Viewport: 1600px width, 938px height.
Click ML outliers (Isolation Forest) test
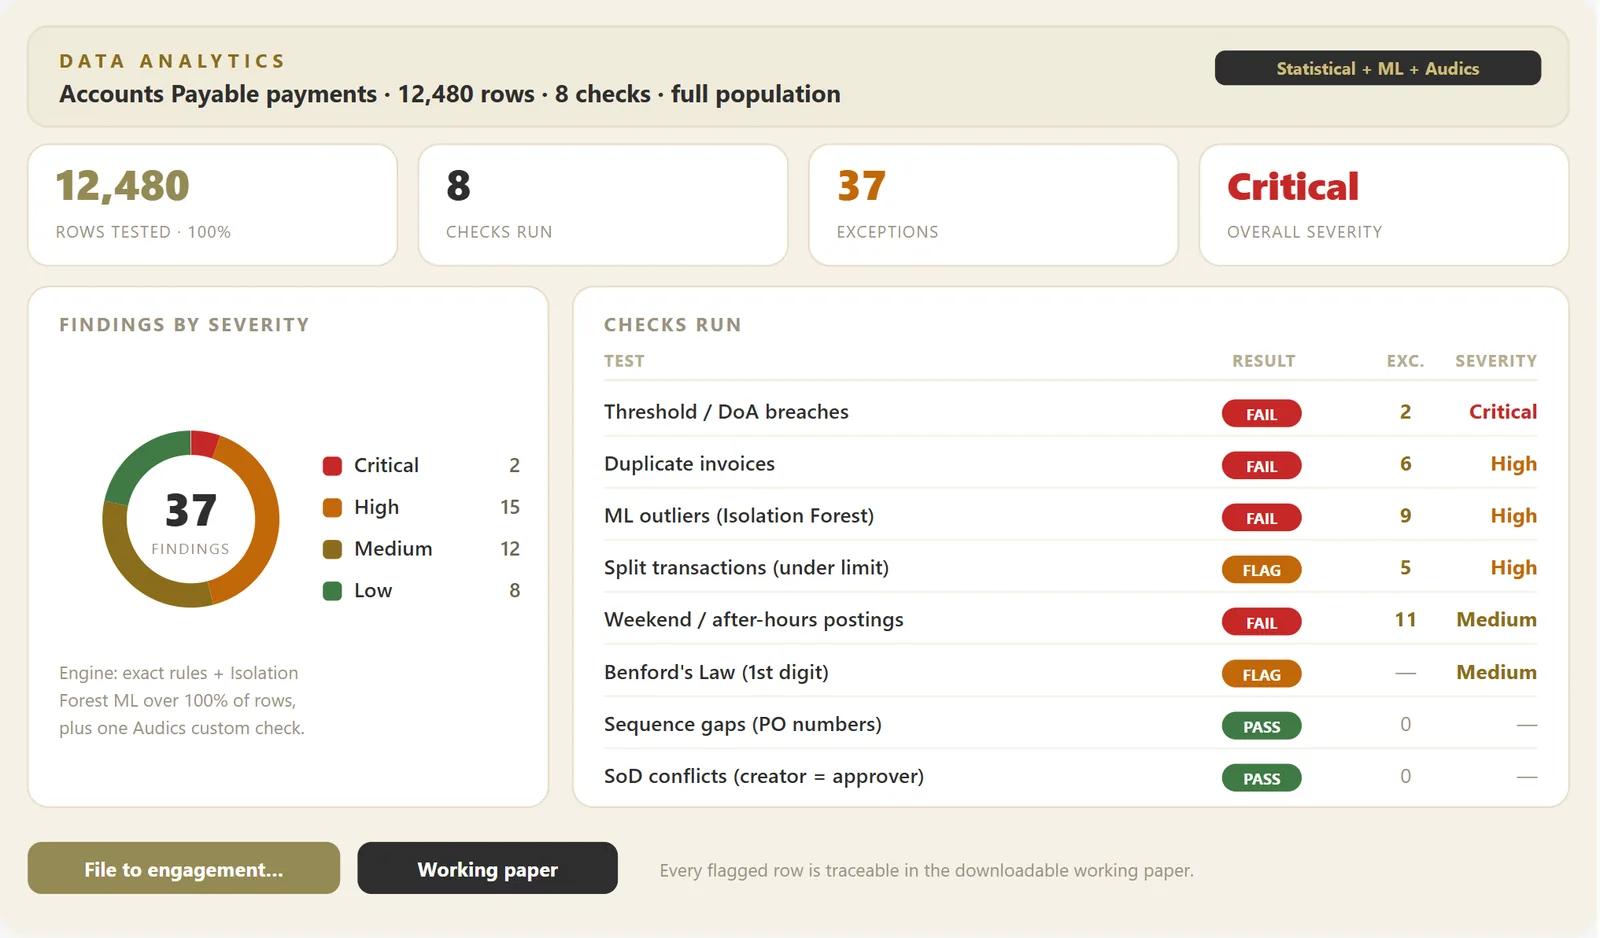(739, 516)
